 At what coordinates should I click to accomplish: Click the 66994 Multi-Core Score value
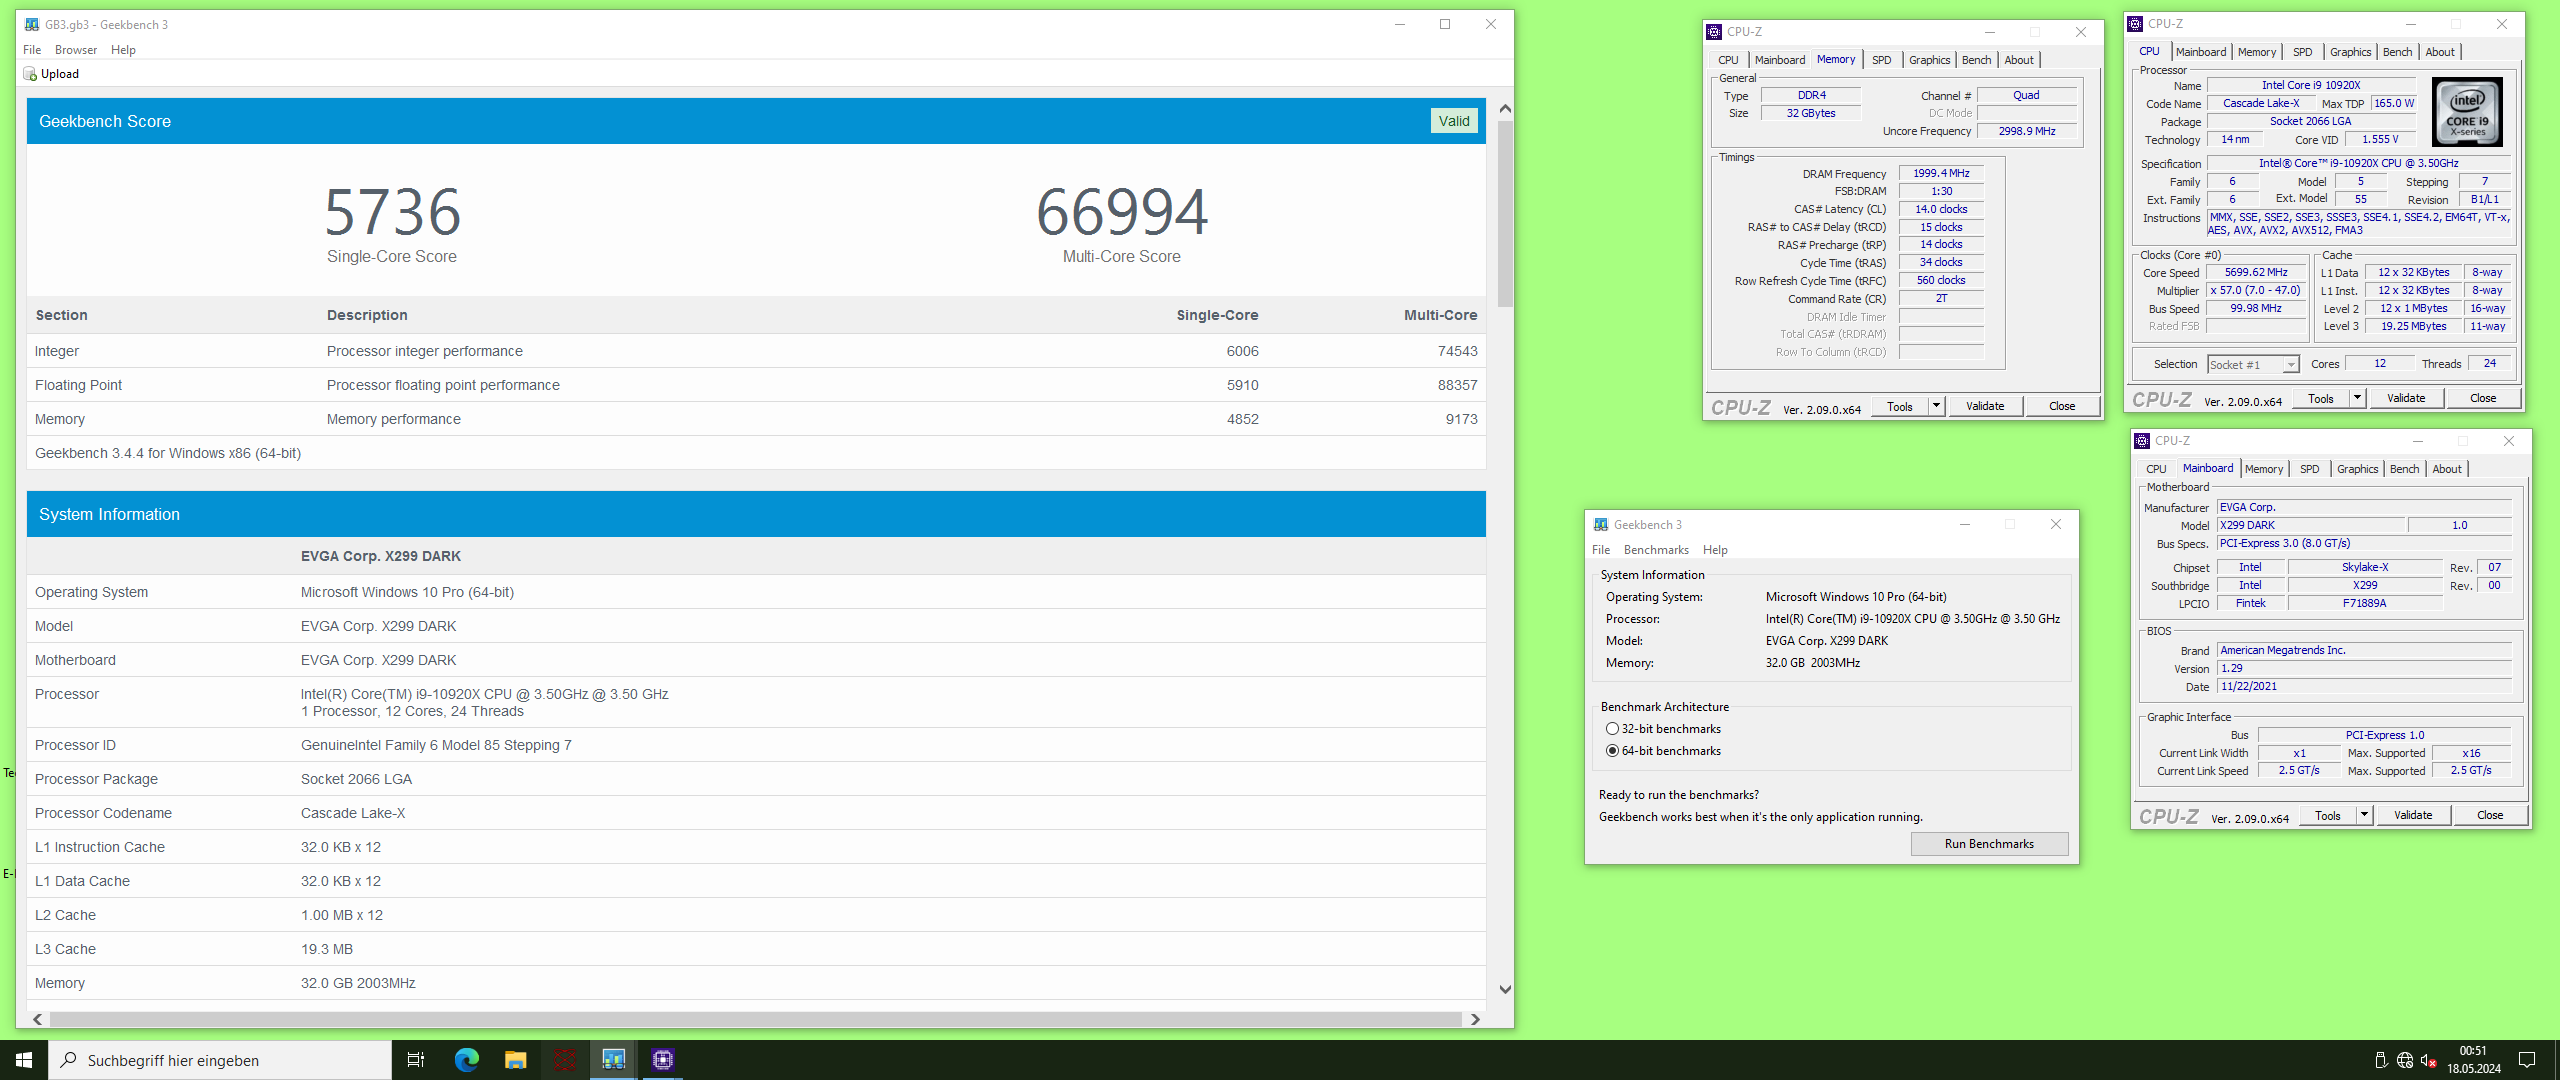(1121, 212)
